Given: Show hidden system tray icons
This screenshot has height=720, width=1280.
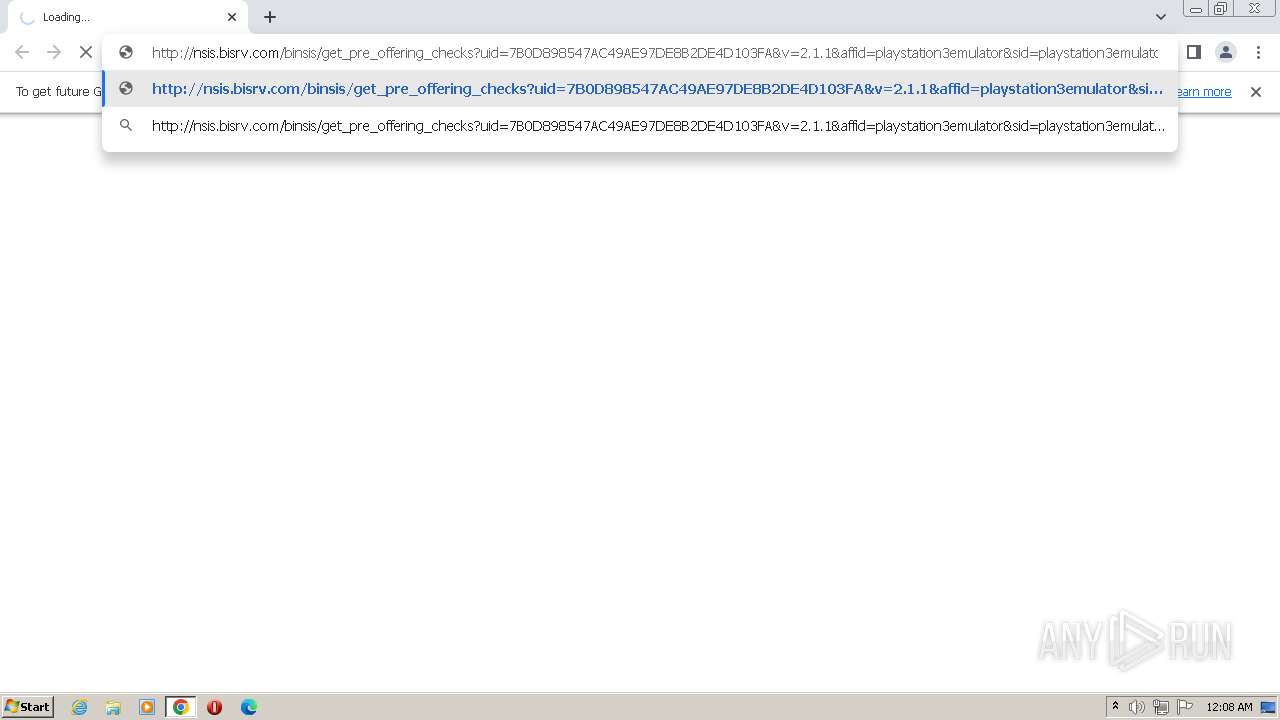Looking at the screenshot, I should (1115, 707).
